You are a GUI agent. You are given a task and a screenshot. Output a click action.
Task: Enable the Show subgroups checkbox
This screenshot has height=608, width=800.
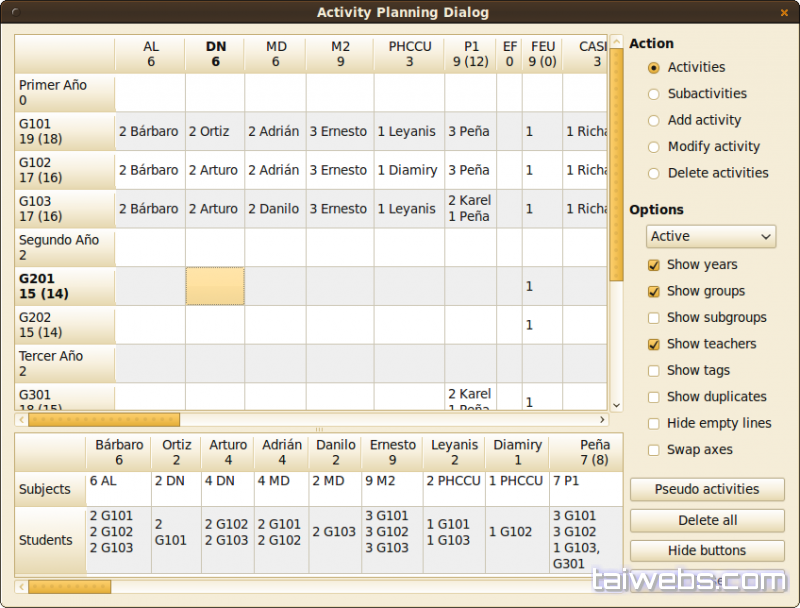tap(654, 318)
